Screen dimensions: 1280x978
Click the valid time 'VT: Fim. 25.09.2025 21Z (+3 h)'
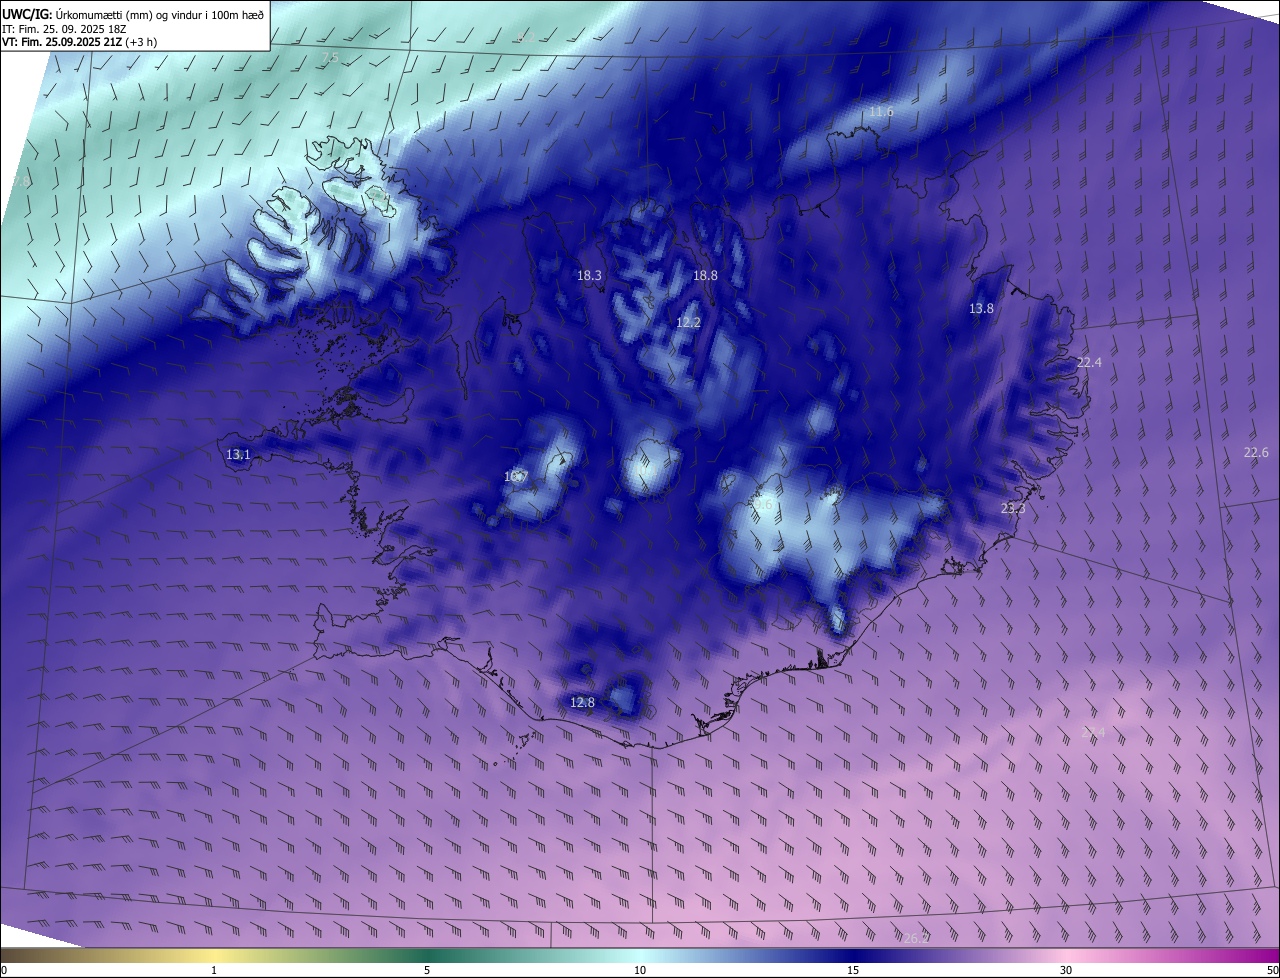tap(79, 42)
